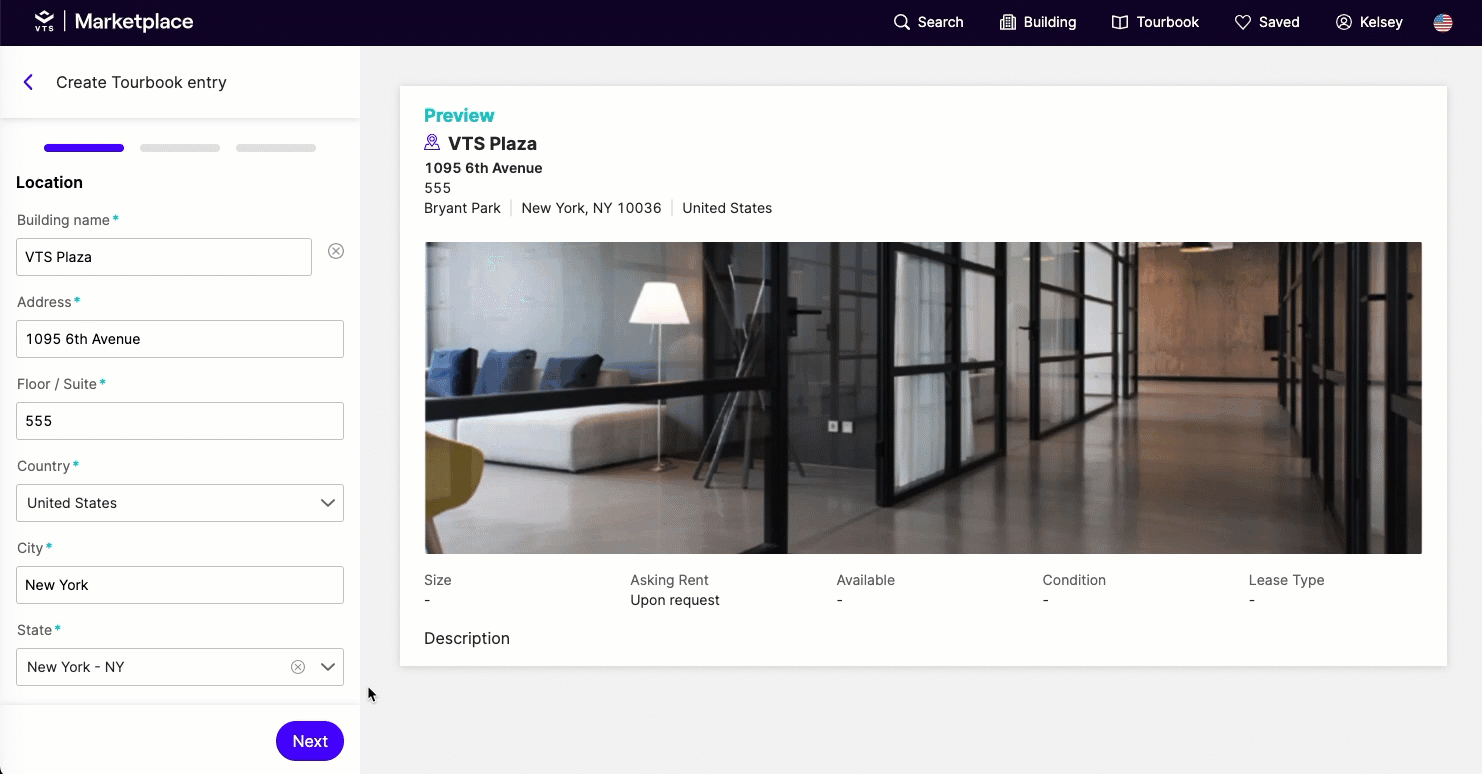This screenshot has height=774, width=1482.
Task: Open Search in top navigation
Action: tap(929, 22)
